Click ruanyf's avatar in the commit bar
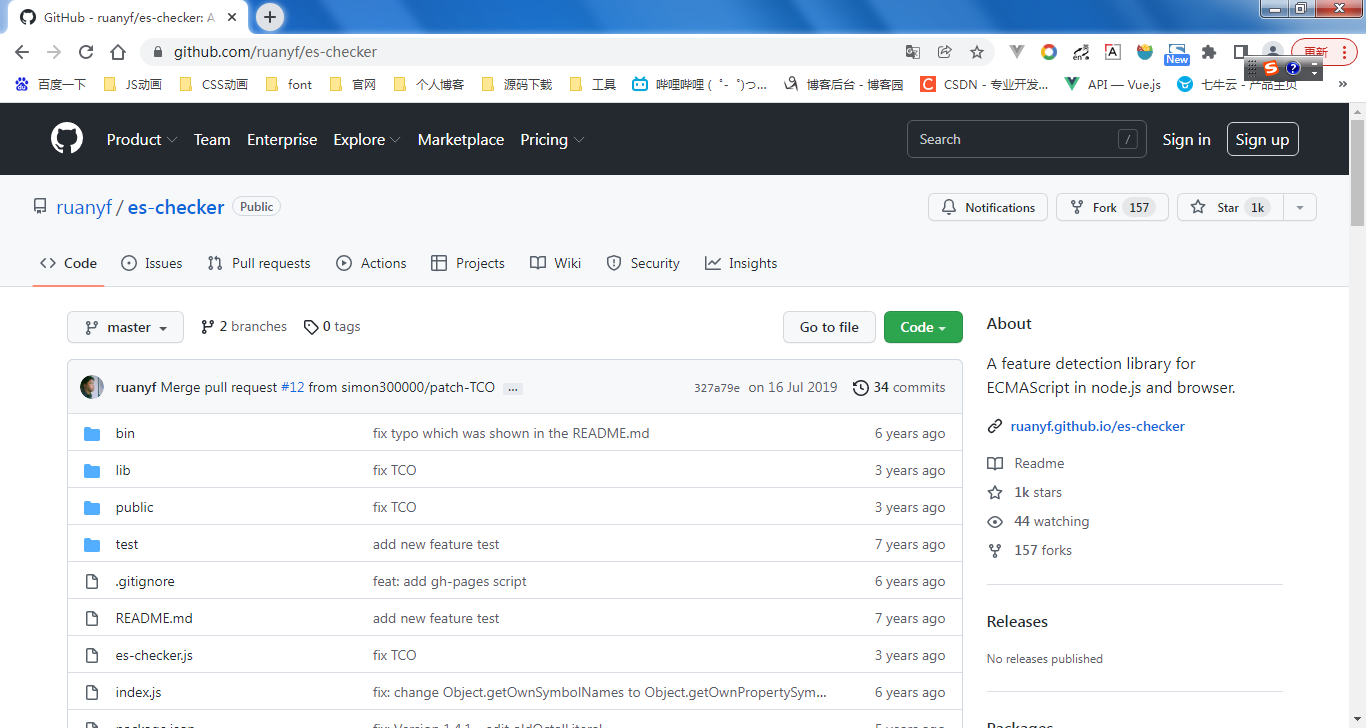The width and height of the screenshot is (1366, 728). (x=92, y=387)
